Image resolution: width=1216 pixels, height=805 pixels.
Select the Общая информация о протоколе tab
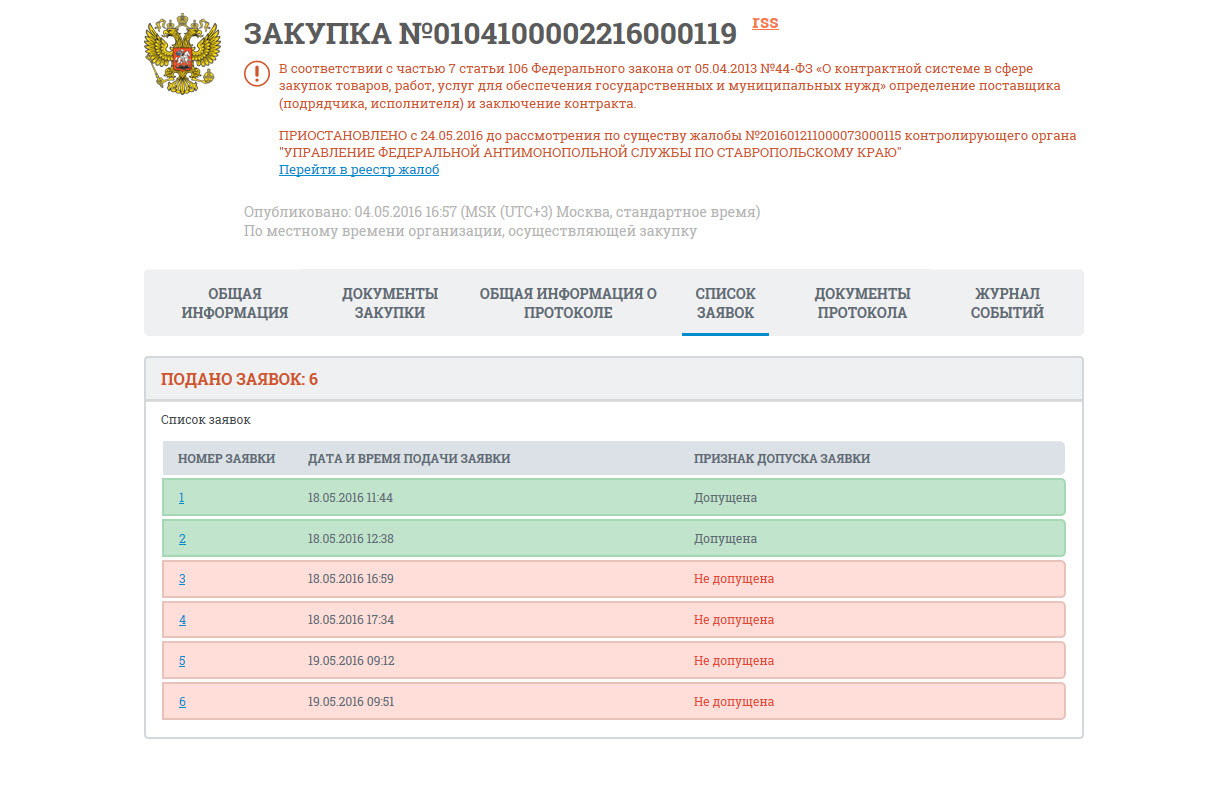(x=568, y=303)
